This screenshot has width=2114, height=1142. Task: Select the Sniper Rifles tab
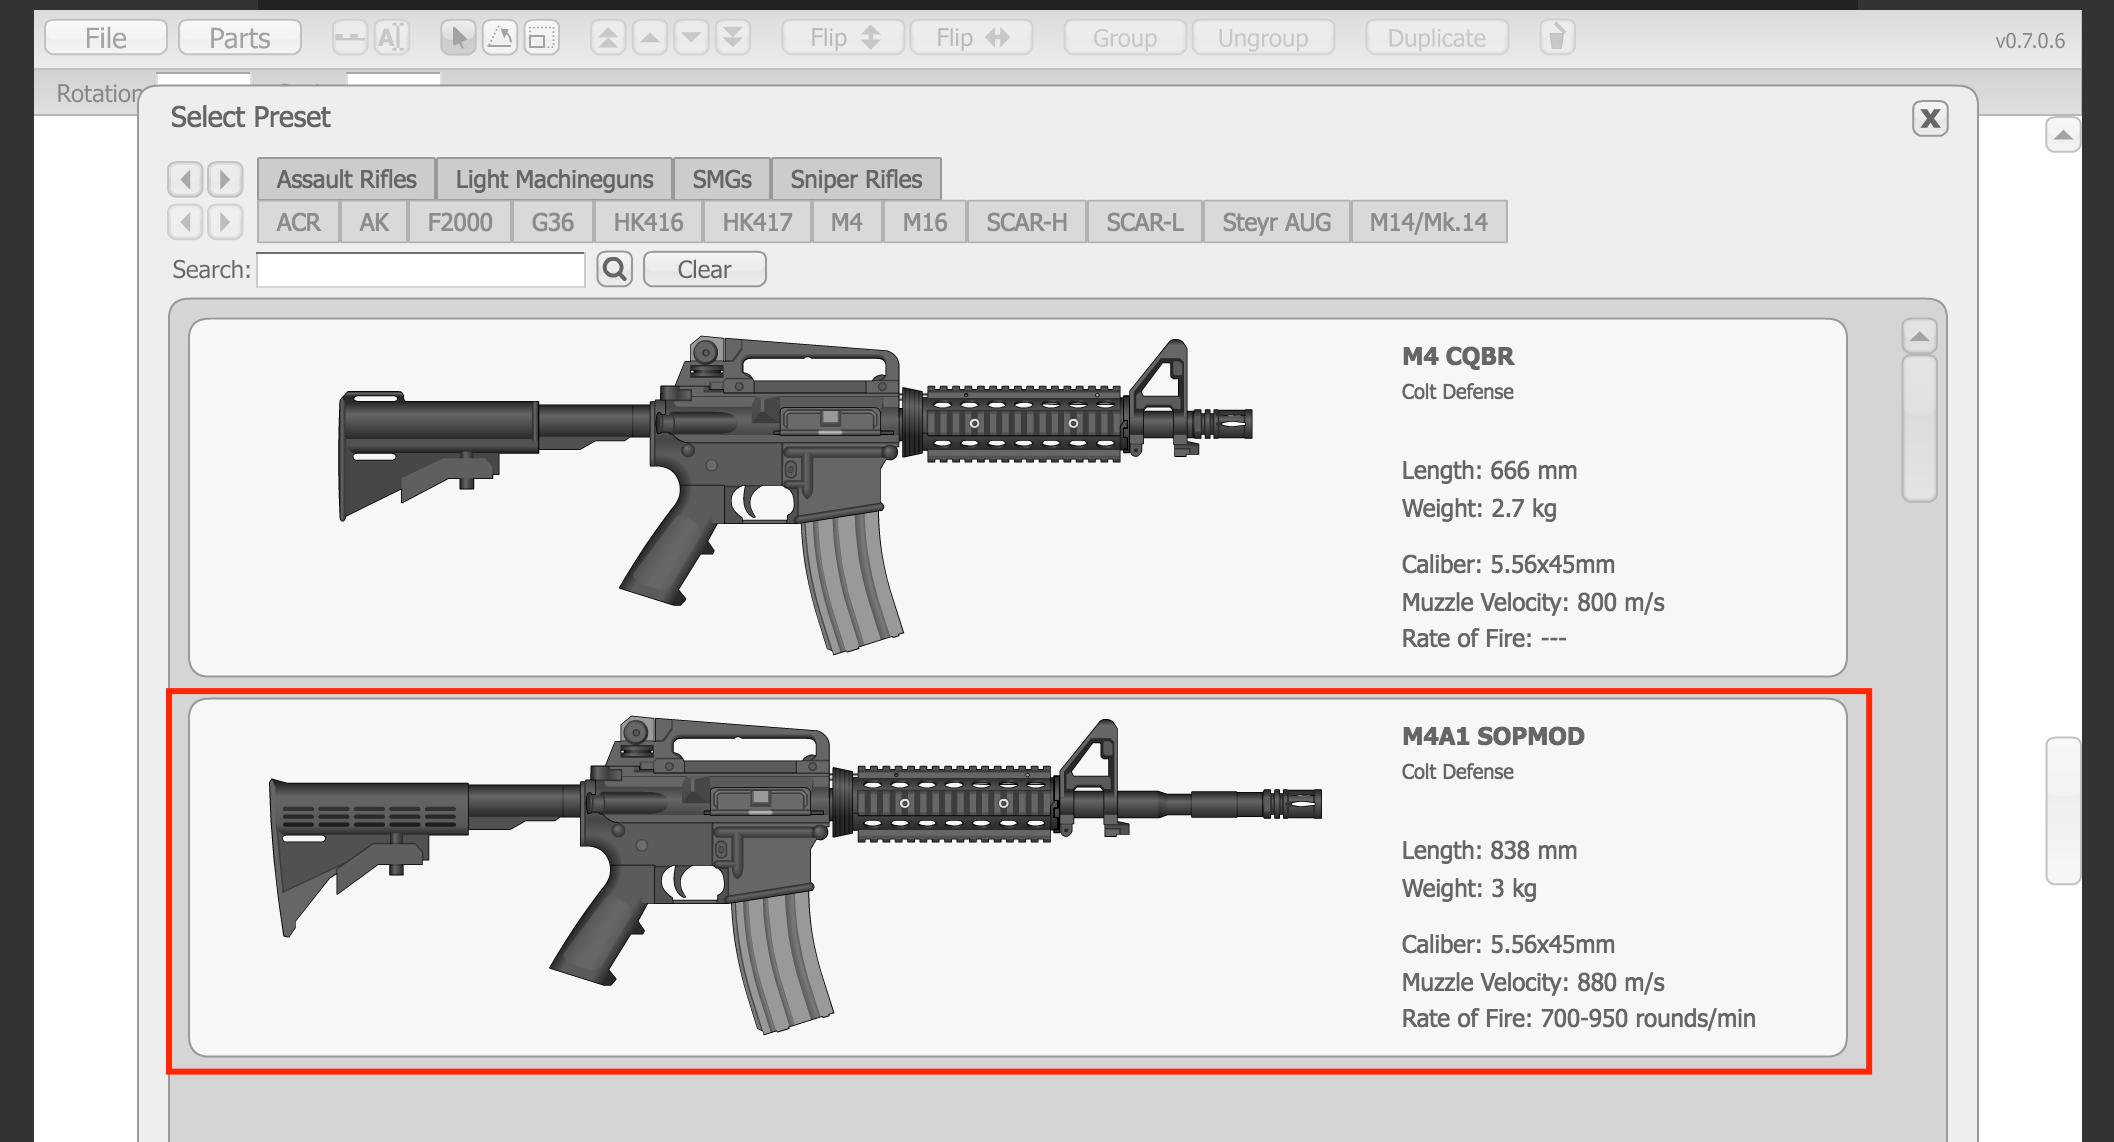tap(856, 179)
